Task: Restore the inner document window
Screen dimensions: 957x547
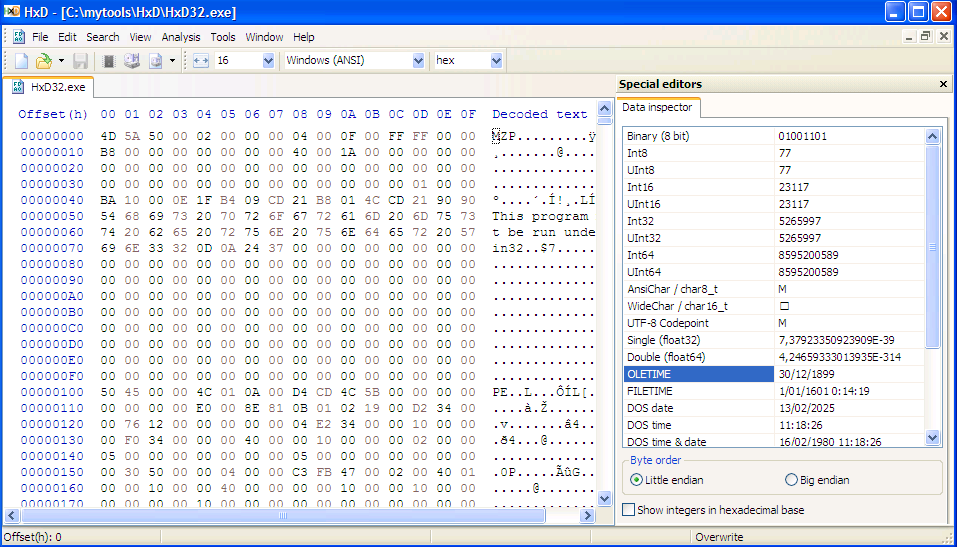Action: tap(926, 37)
